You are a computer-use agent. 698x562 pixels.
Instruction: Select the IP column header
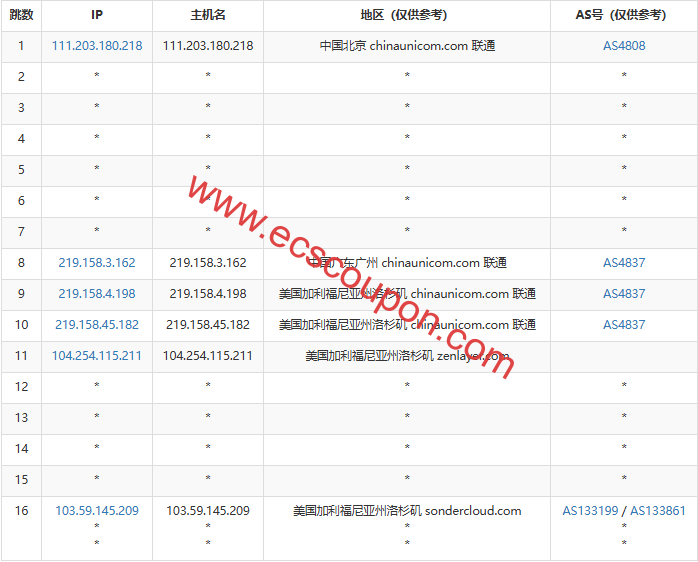point(97,15)
